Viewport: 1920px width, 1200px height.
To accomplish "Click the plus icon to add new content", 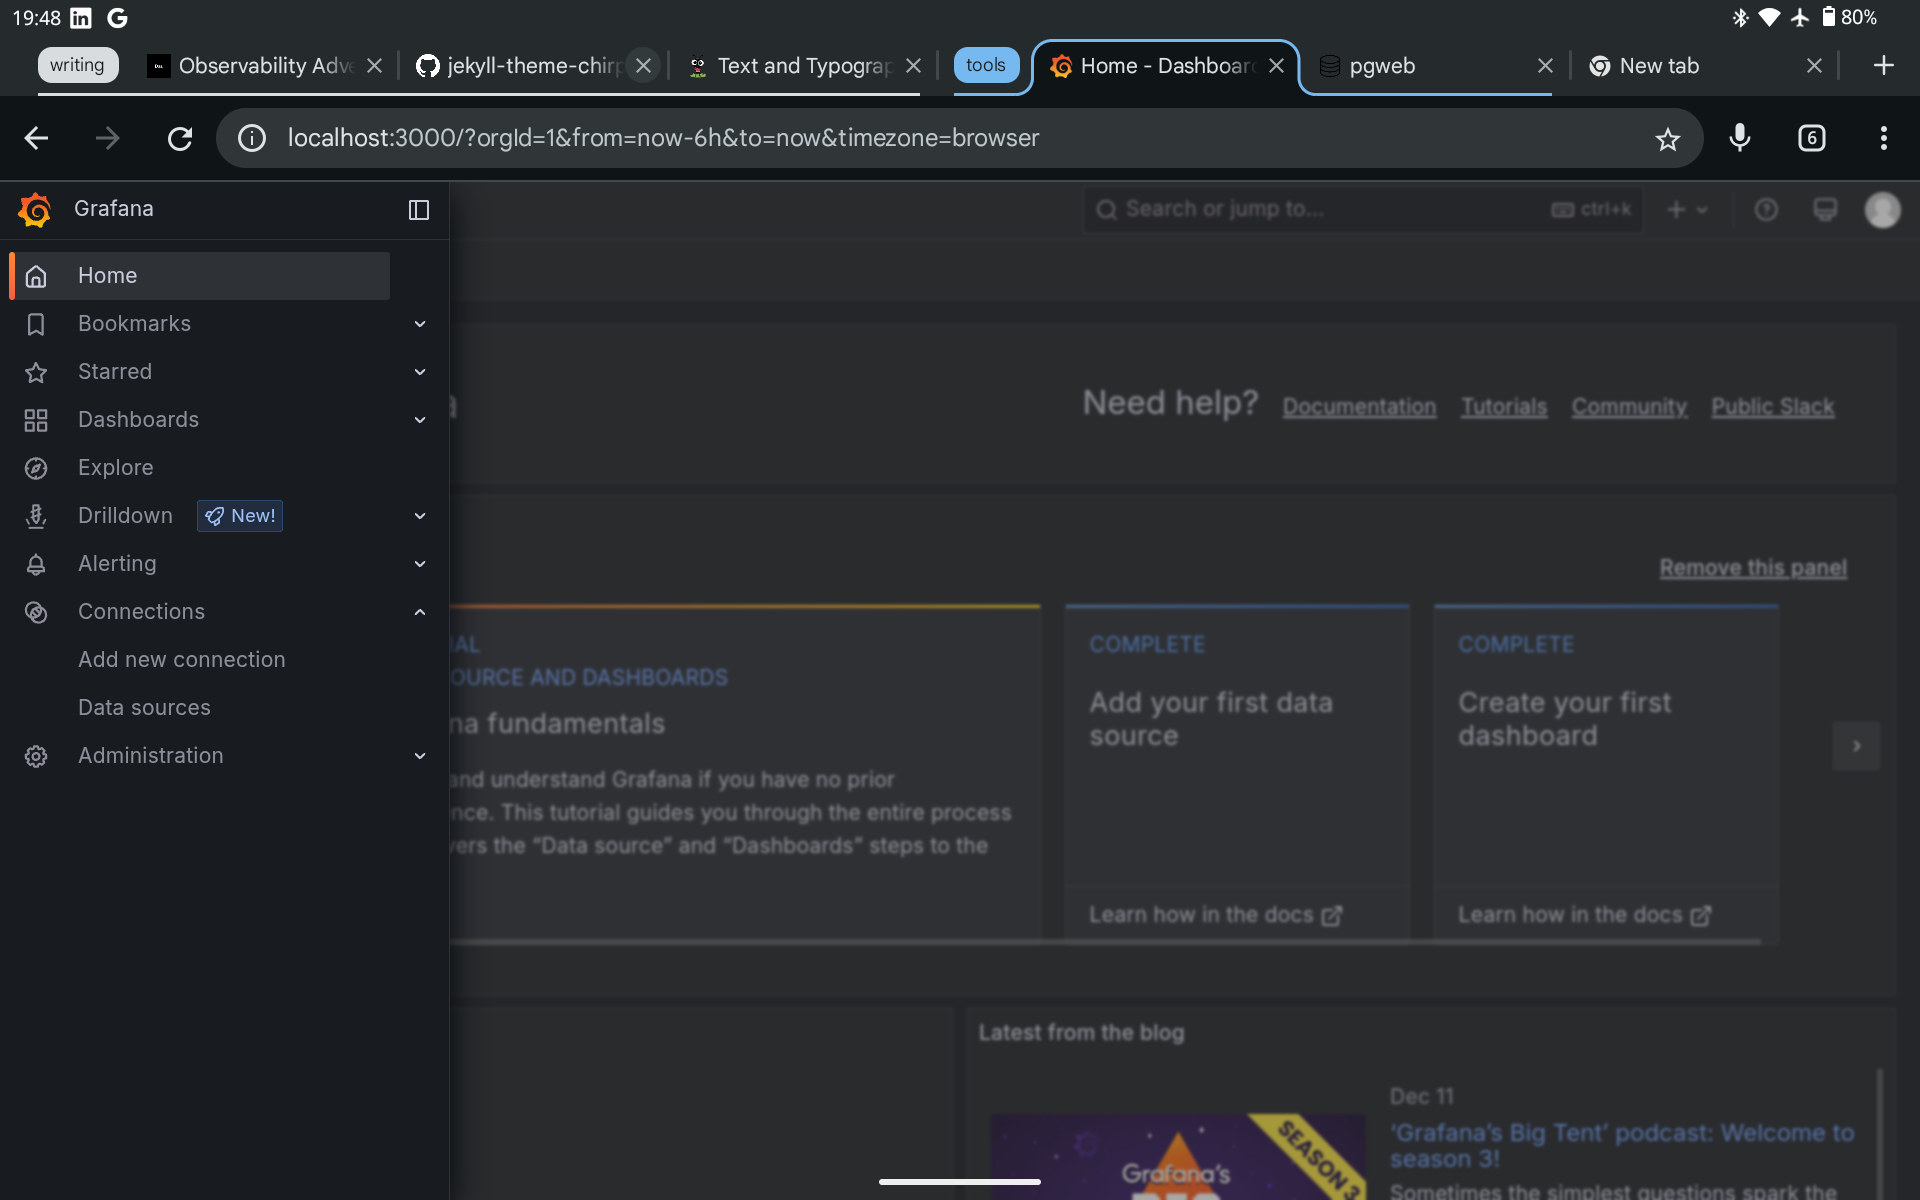I will 1678,210.
